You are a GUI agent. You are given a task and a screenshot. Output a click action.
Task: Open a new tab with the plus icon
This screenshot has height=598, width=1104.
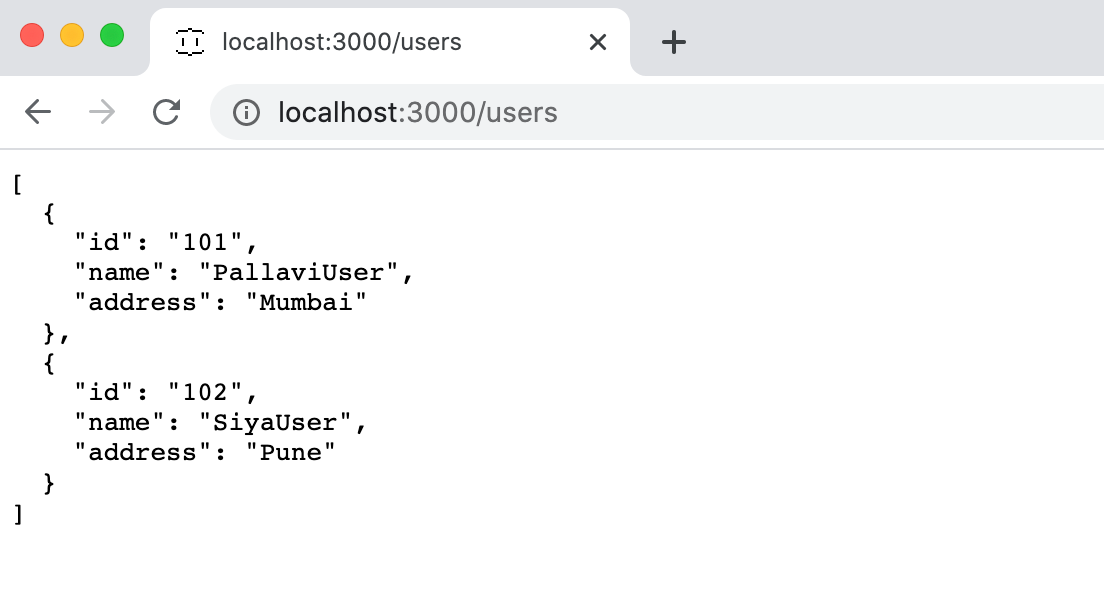pyautogui.click(x=673, y=42)
